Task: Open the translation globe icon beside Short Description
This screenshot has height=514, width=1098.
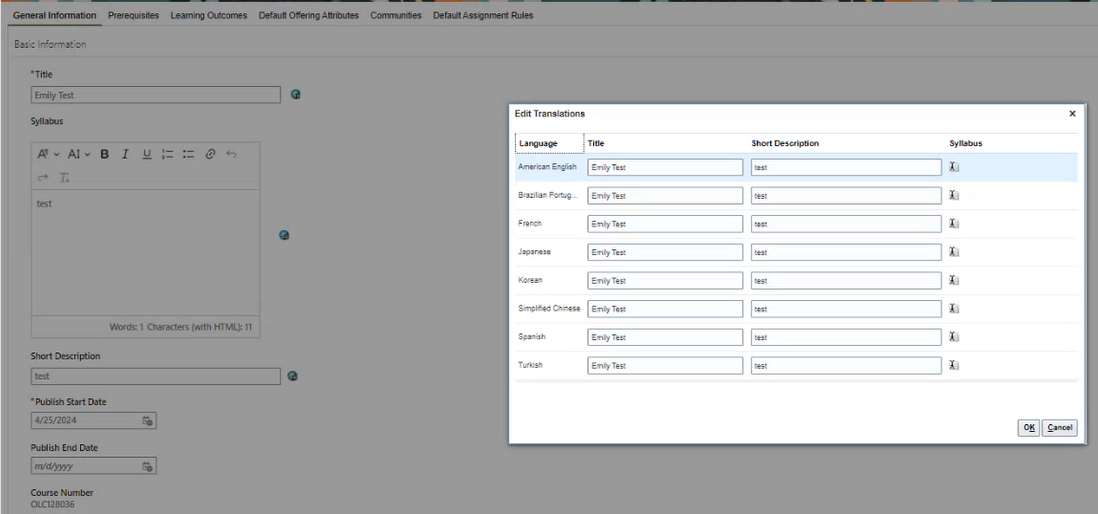Action: [293, 376]
